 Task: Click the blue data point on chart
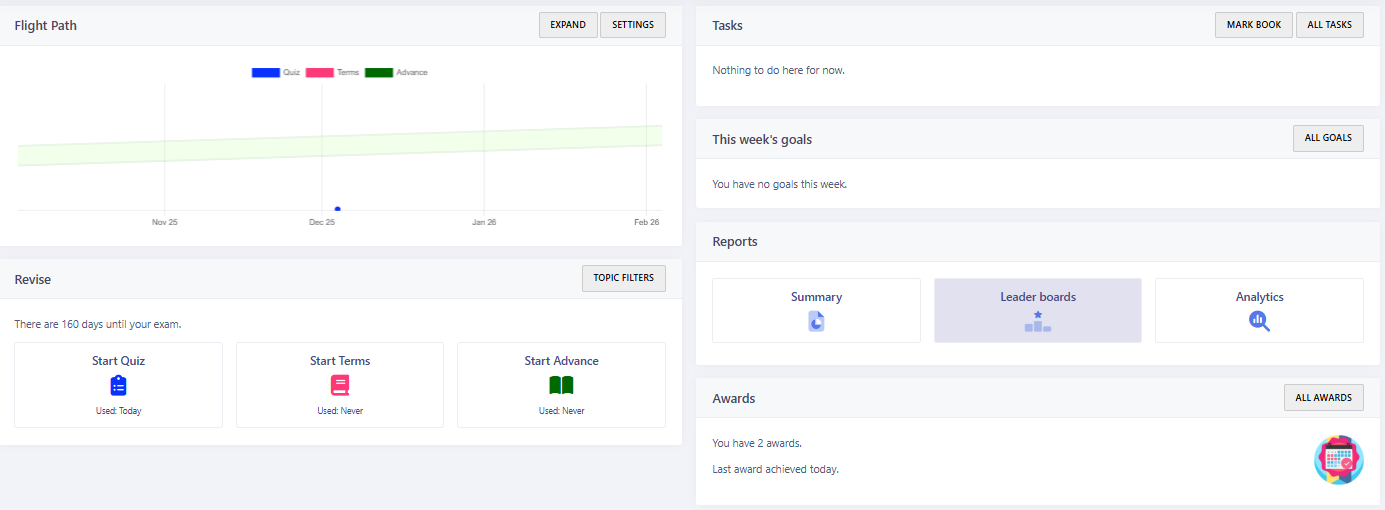click(x=338, y=209)
